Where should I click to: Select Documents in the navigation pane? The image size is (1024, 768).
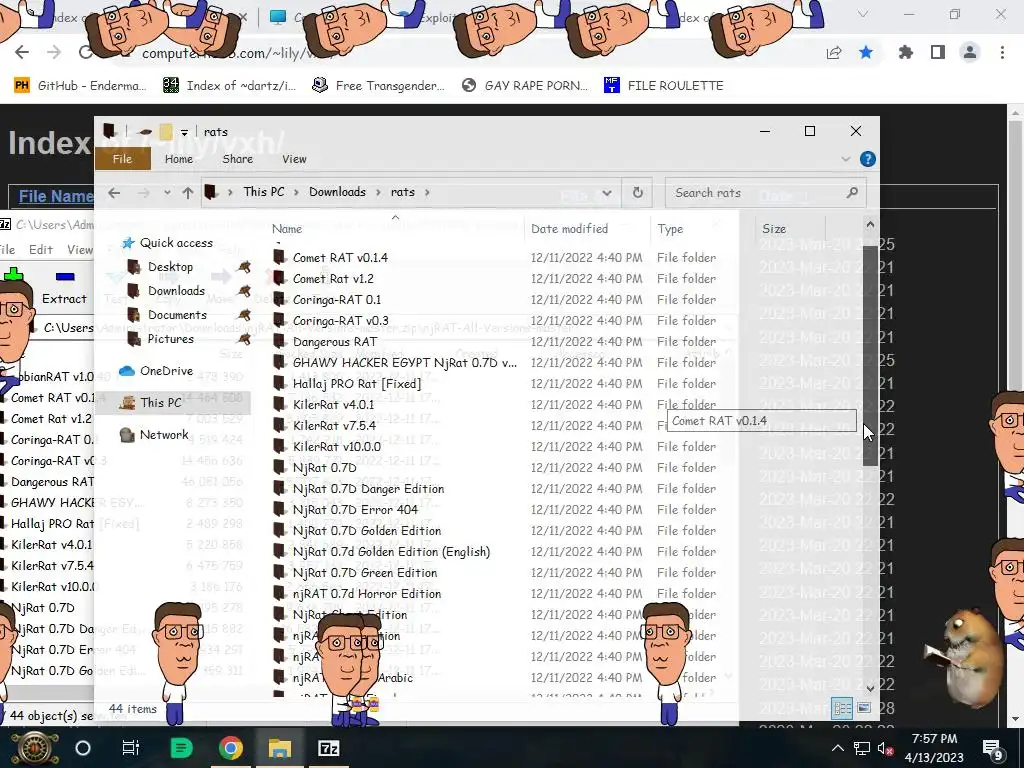177,315
